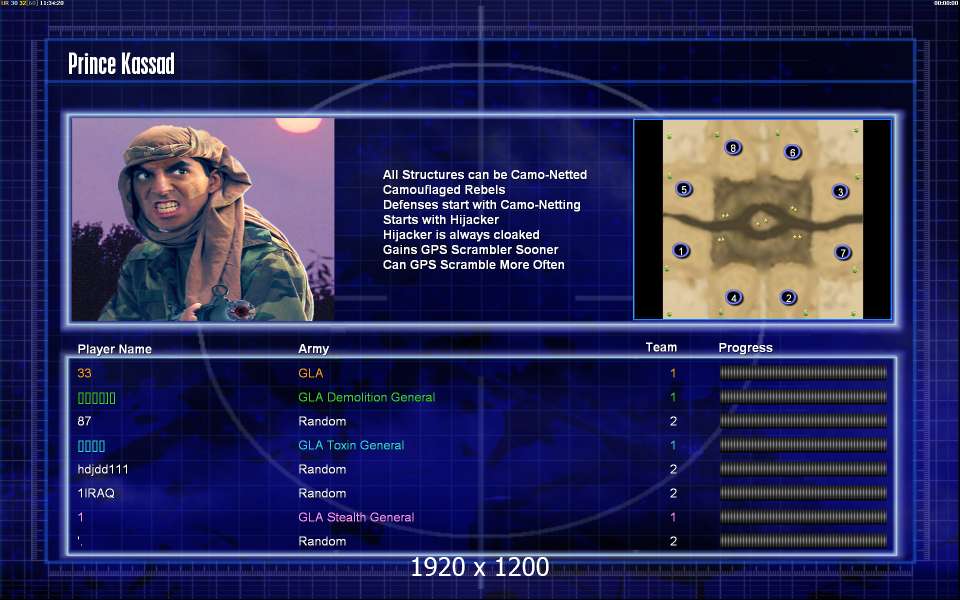The height and width of the screenshot is (600, 960).
Task: Click the progress bar for player 87
Action: tap(803, 421)
